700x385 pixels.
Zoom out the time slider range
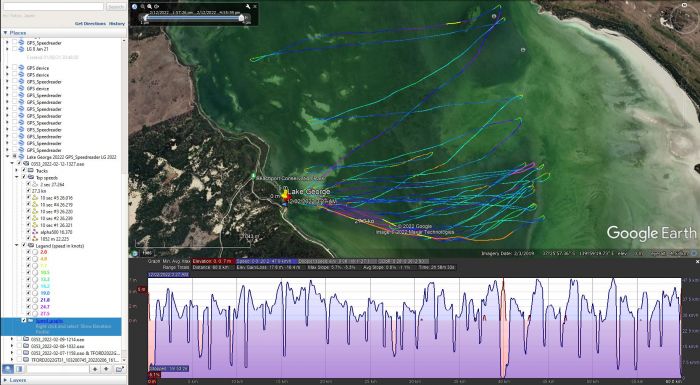pyautogui.click(x=142, y=7)
